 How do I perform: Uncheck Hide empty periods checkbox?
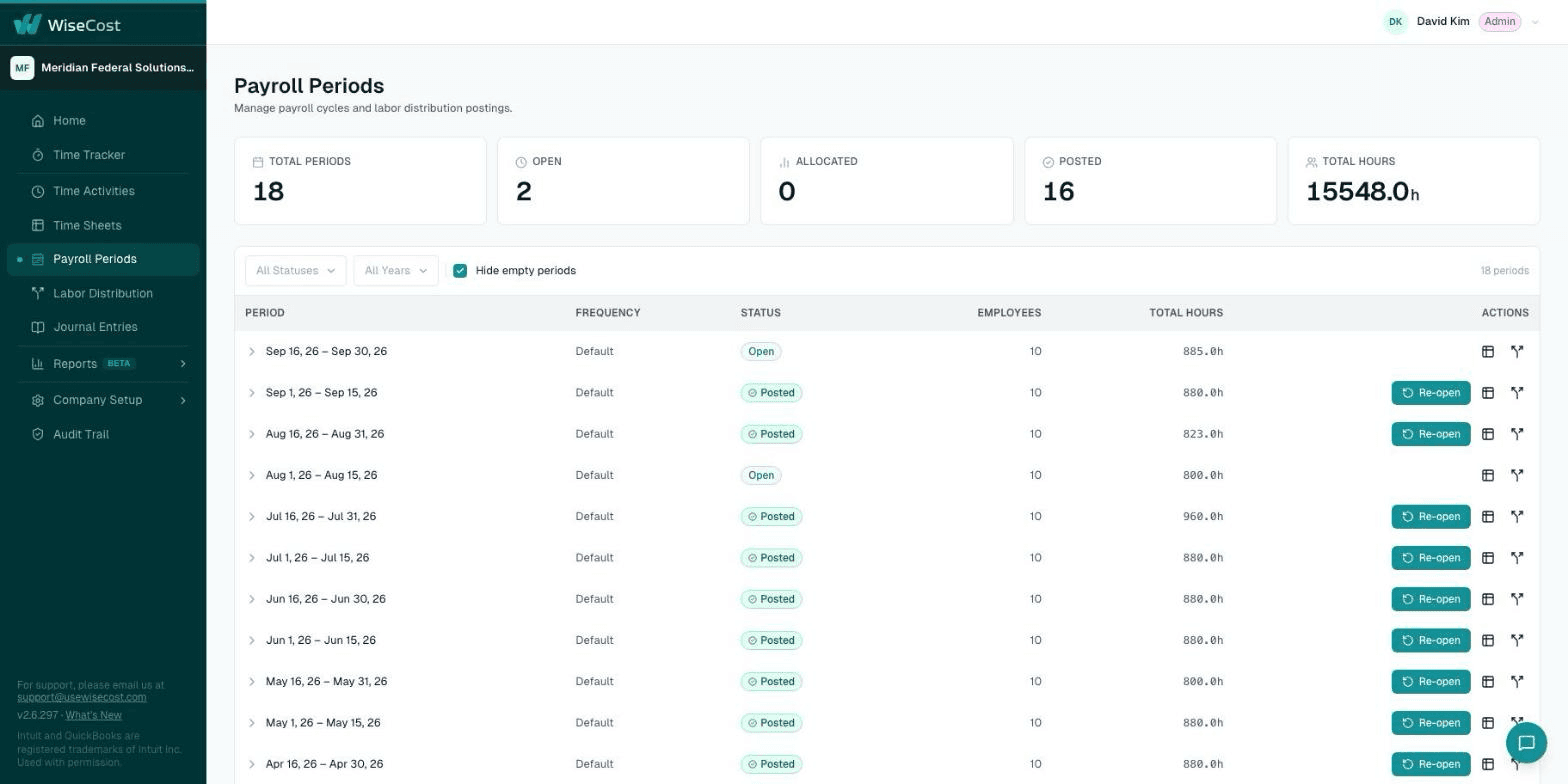click(460, 271)
